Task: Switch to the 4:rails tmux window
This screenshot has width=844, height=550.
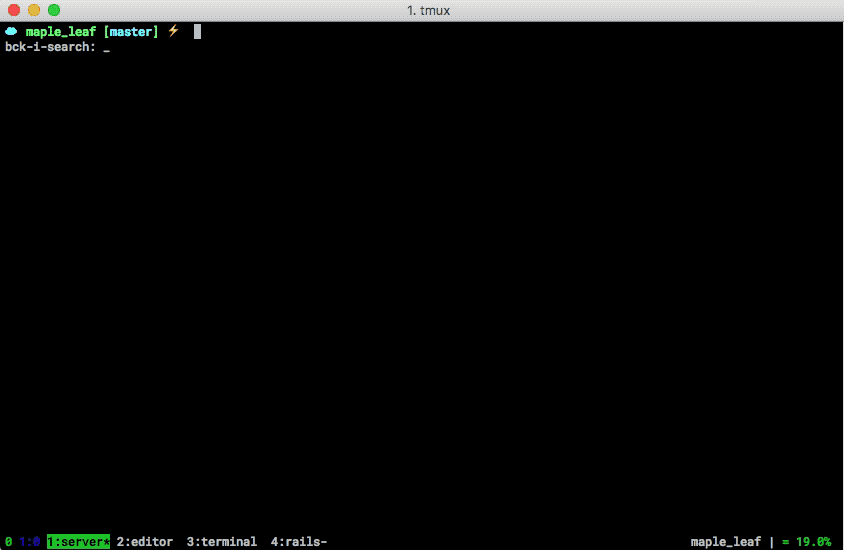Action: pos(299,541)
